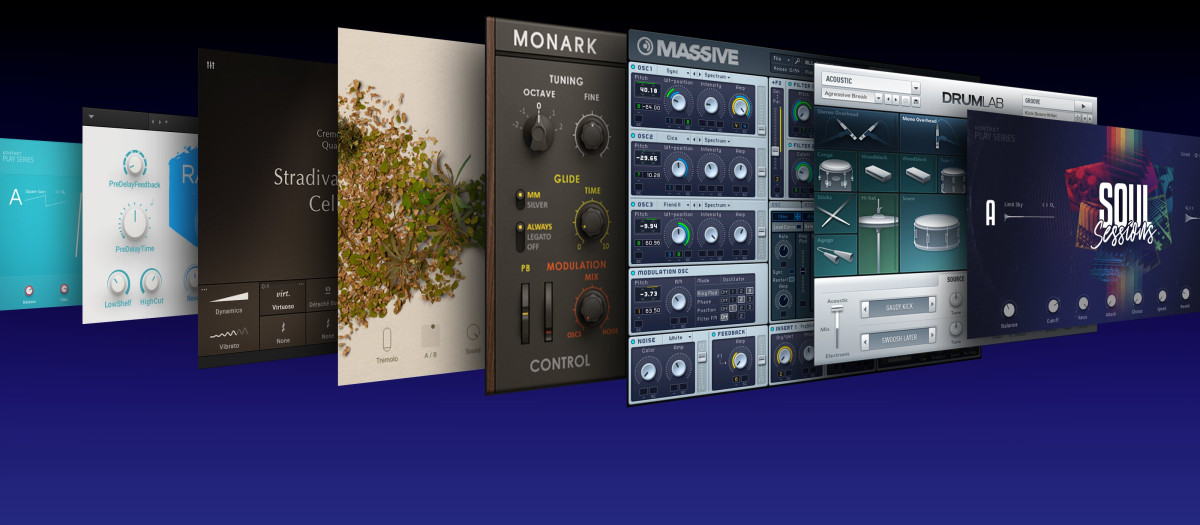Click the OSC1 Intensity knob in Massive
The width and height of the screenshot is (1200, 525).
click(712, 103)
